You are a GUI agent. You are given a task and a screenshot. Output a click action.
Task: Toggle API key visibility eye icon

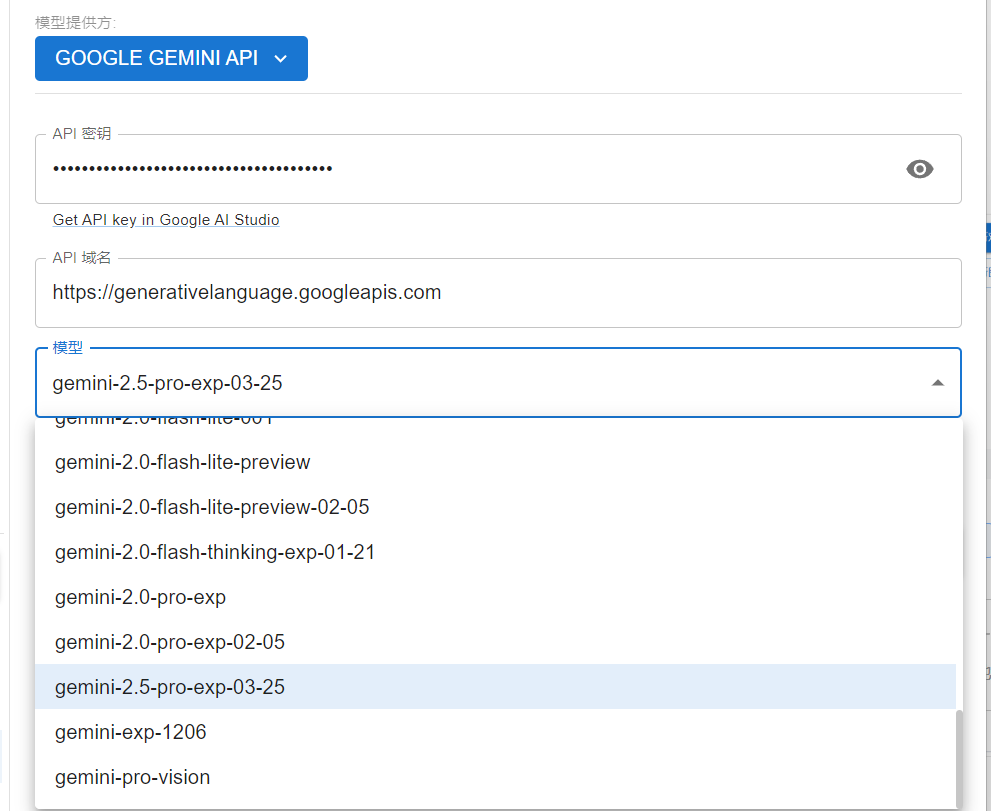point(920,169)
